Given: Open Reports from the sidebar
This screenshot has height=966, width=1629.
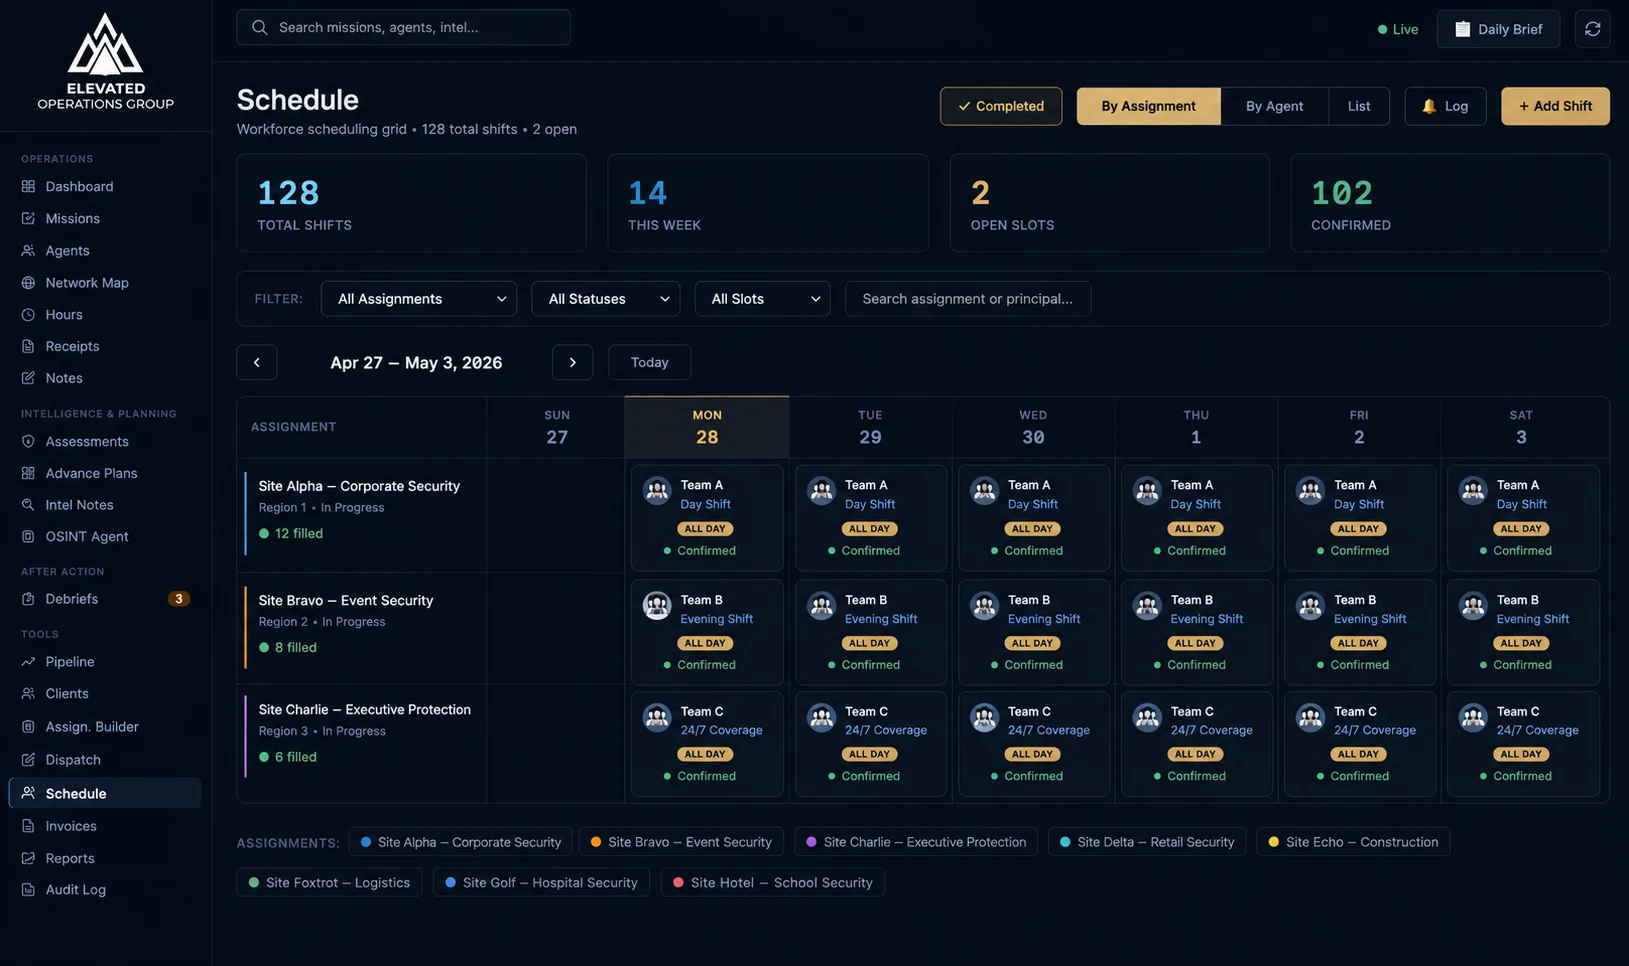Looking at the screenshot, I should pyautogui.click(x=105, y=858).
